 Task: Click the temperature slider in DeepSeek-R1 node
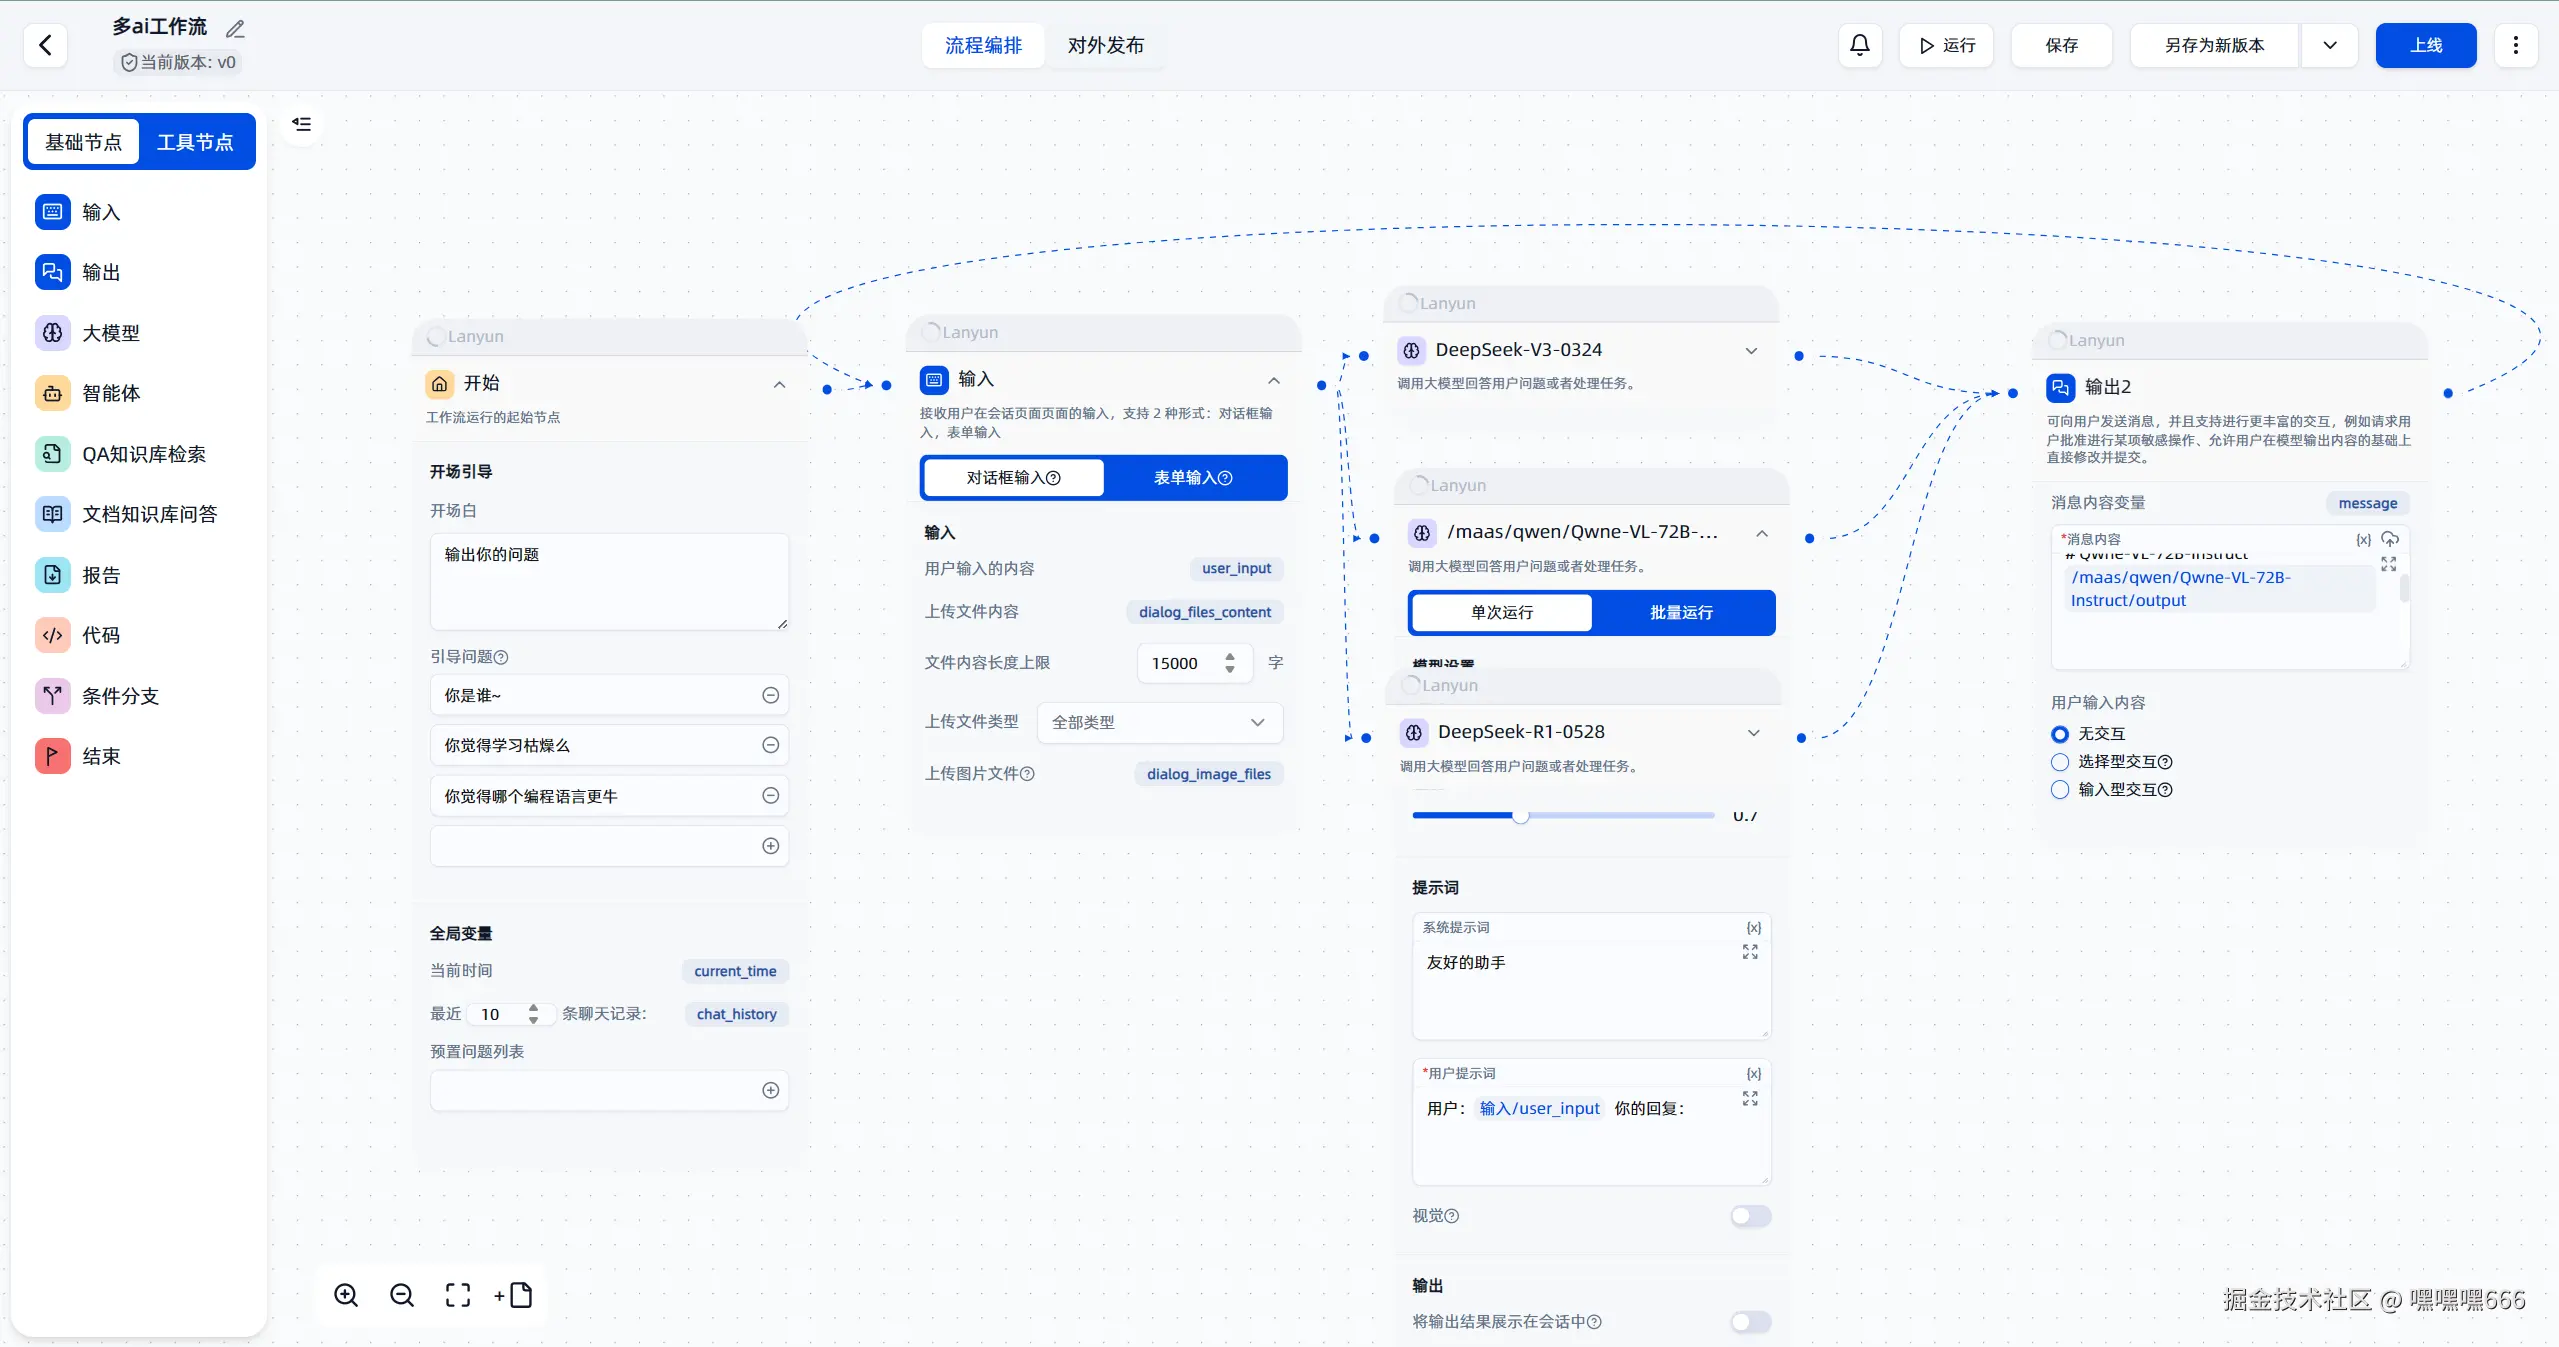point(1520,816)
